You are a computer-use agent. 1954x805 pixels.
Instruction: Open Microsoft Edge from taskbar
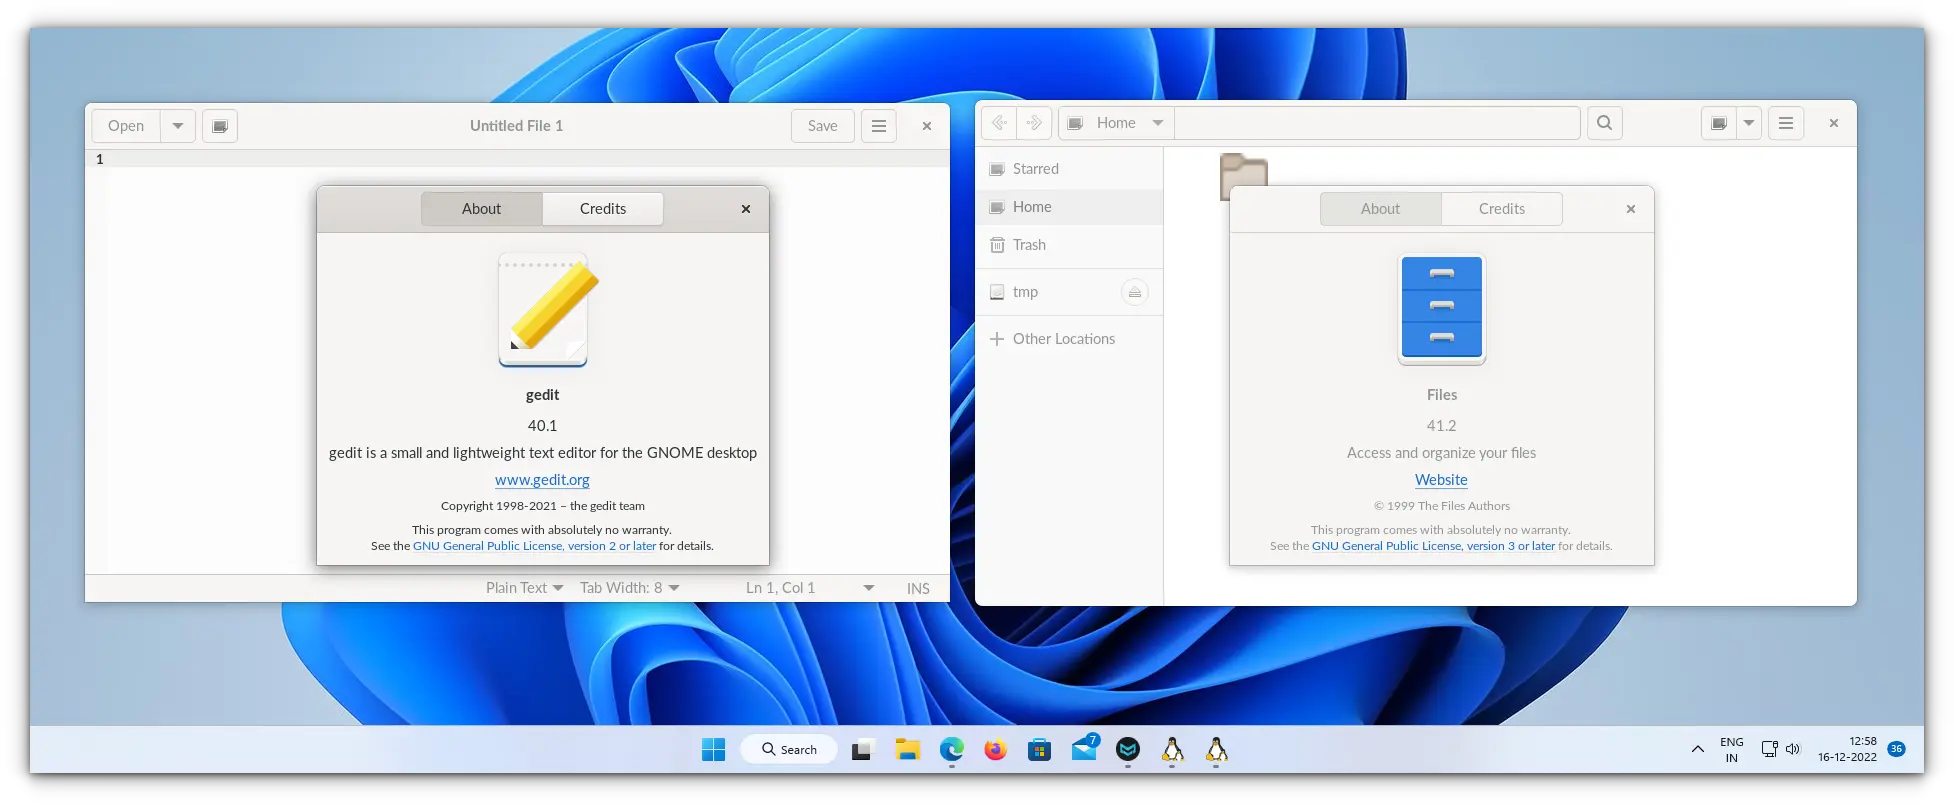952,750
